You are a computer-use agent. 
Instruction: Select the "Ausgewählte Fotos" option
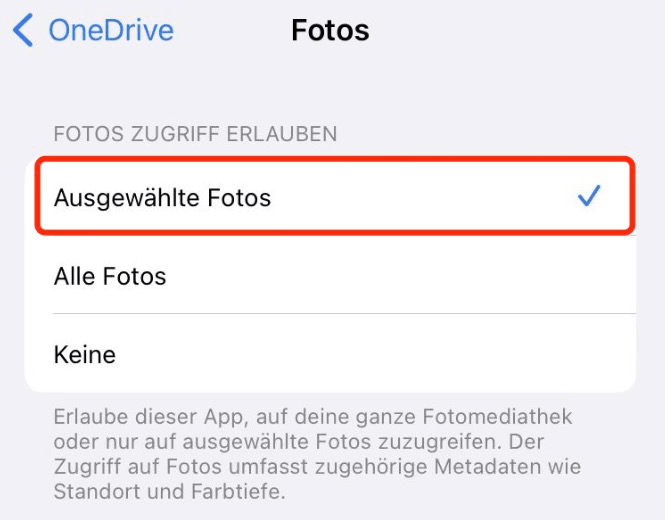[x=335, y=196]
